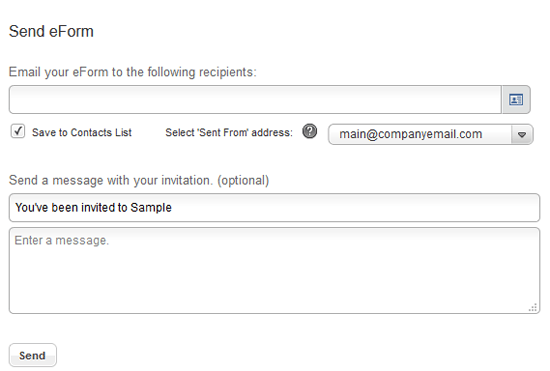The width and height of the screenshot is (550, 371).
Task: Click the '(optional)' text
Action: point(243,181)
